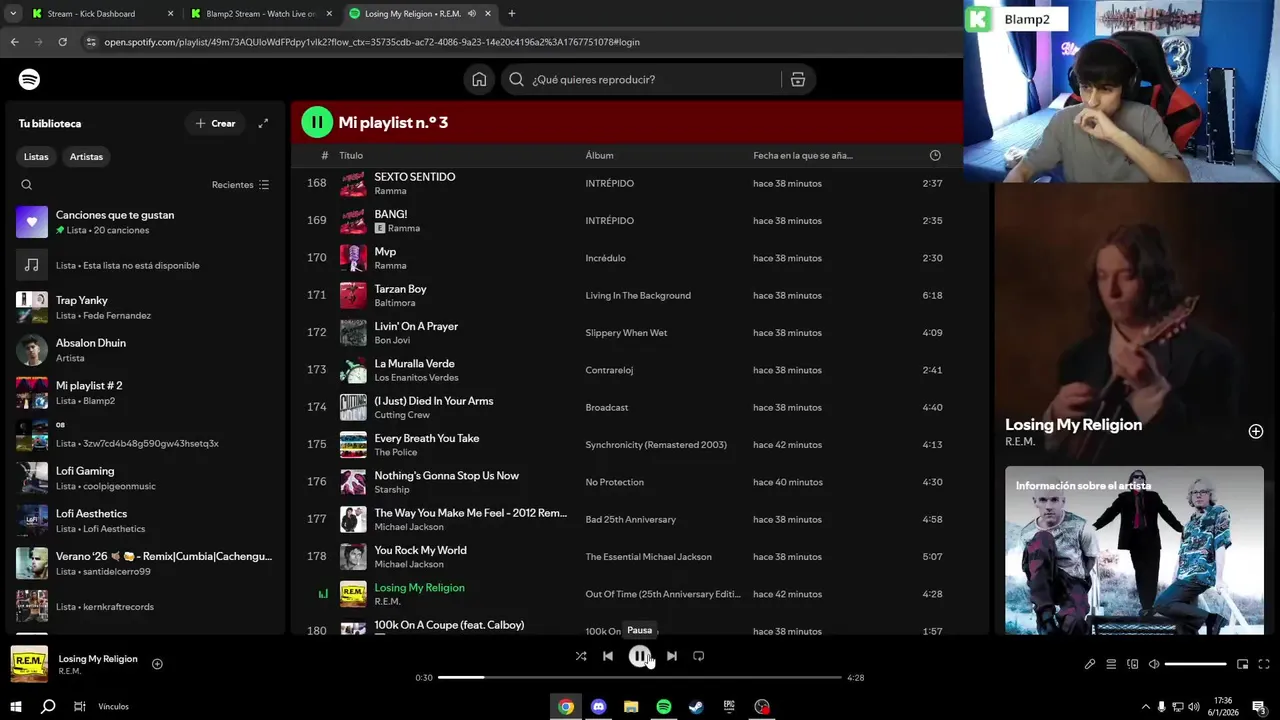Skip to previous track
1280x720 pixels.
tap(608, 656)
